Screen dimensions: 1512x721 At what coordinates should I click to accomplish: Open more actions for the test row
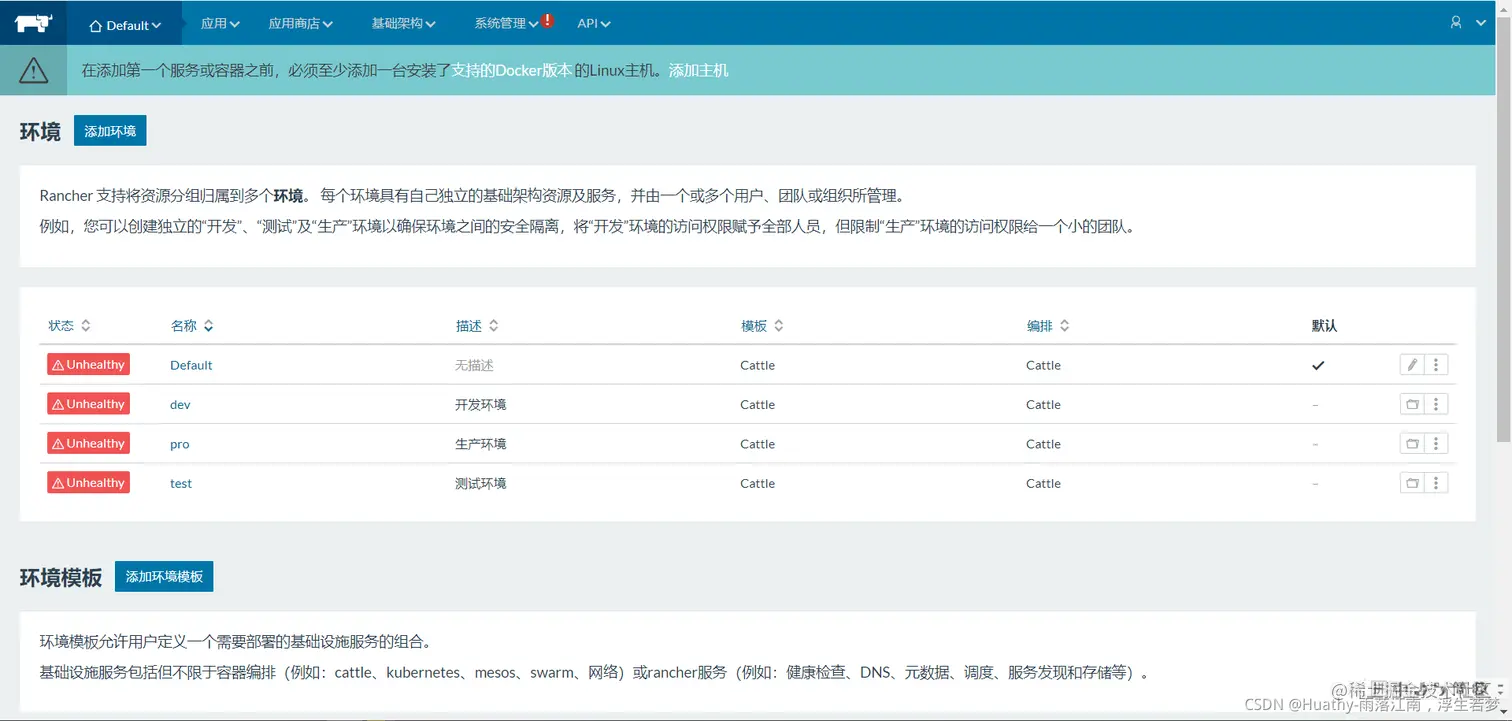pyautogui.click(x=1436, y=483)
